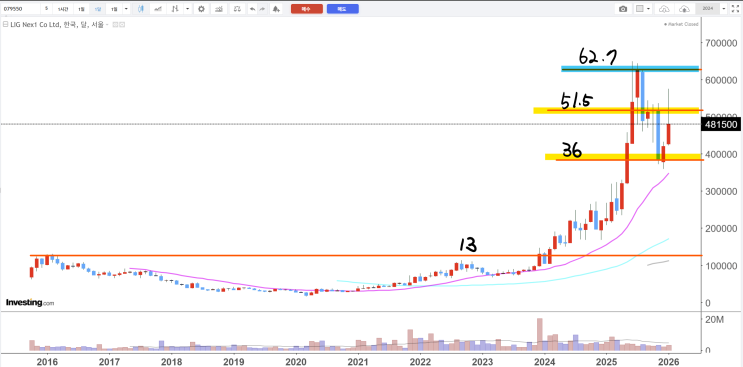
Task: Click the symbol input field 079550
Action: coord(20,9)
